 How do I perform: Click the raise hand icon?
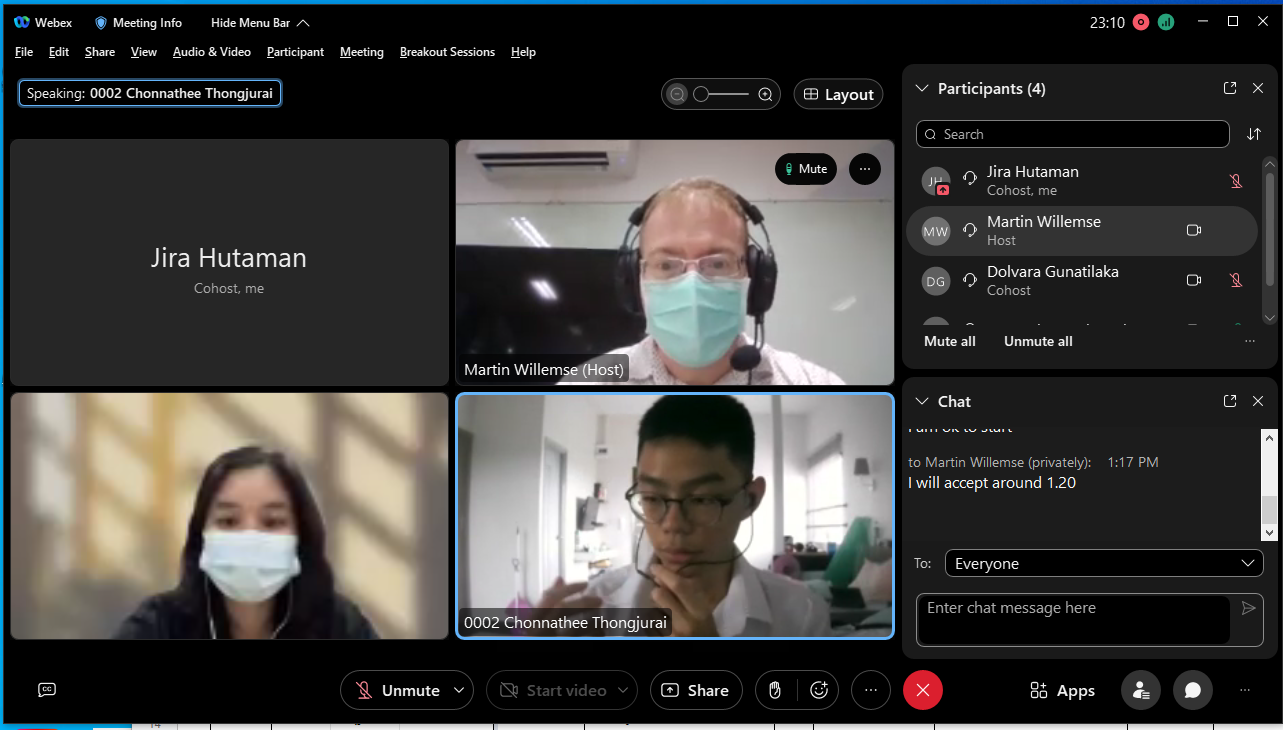pyautogui.click(x=774, y=690)
